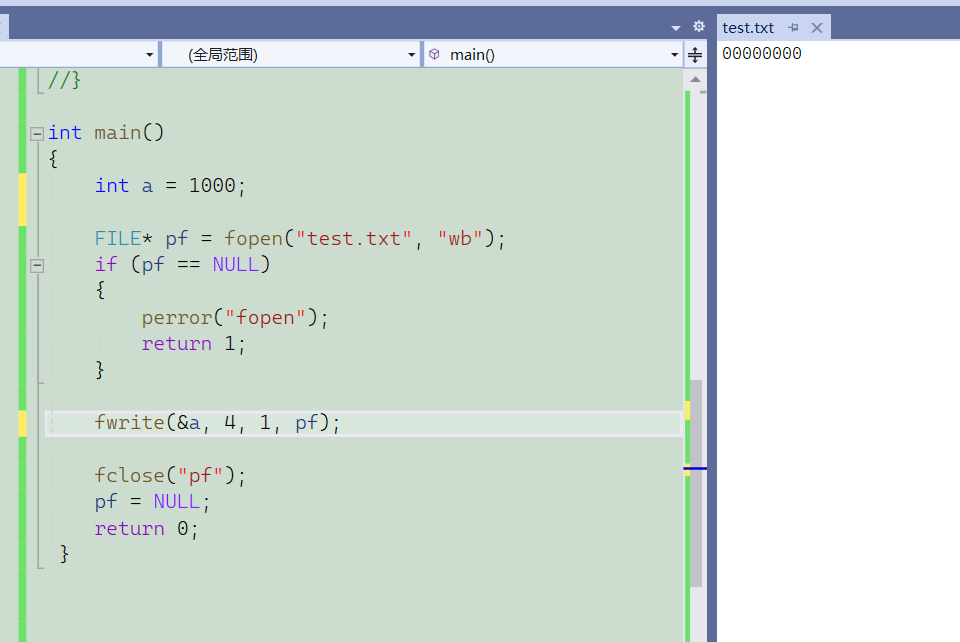This screenshot has width=960, height=642.
Task: Collapse the int main() function block
Action: pyautogui.click(x=37, y=133)
